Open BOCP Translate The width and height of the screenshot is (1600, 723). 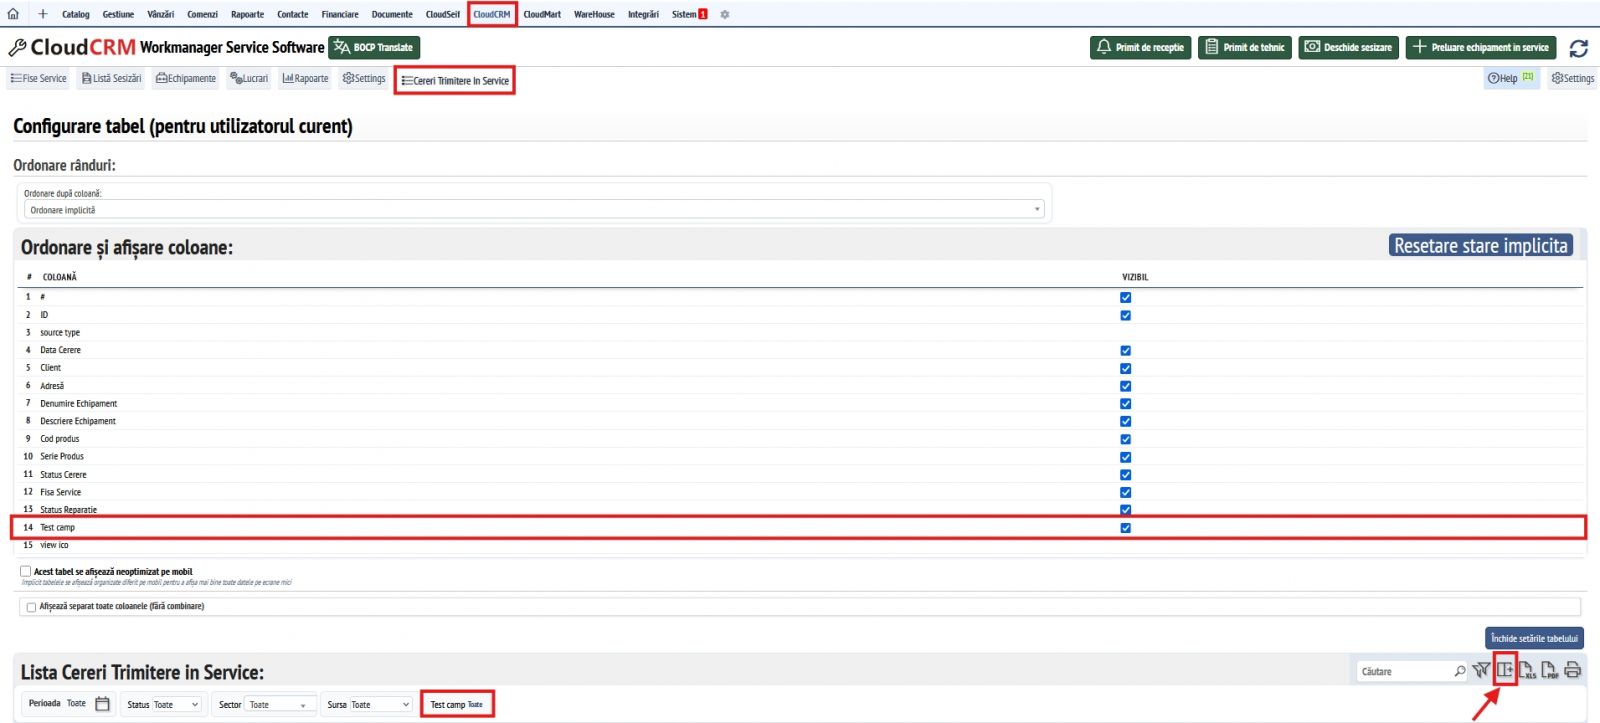374,47
